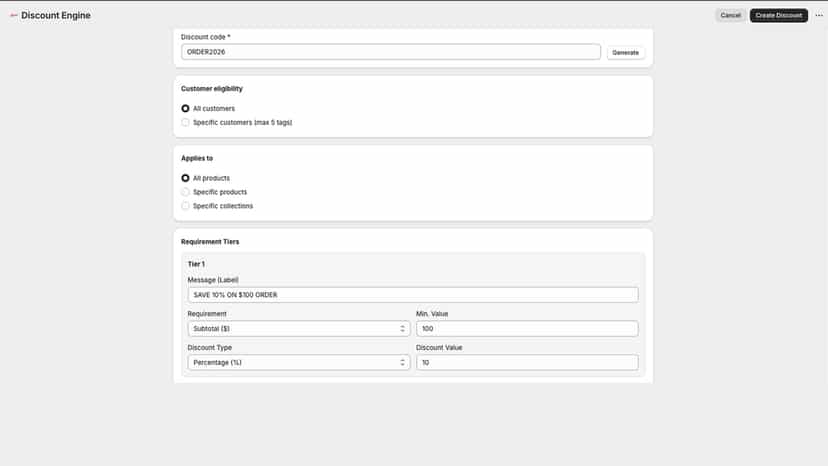The image size is (828, 466).
Task: Open the Discount Type dropdown showing Percentage
Action: tap(299, 362)
